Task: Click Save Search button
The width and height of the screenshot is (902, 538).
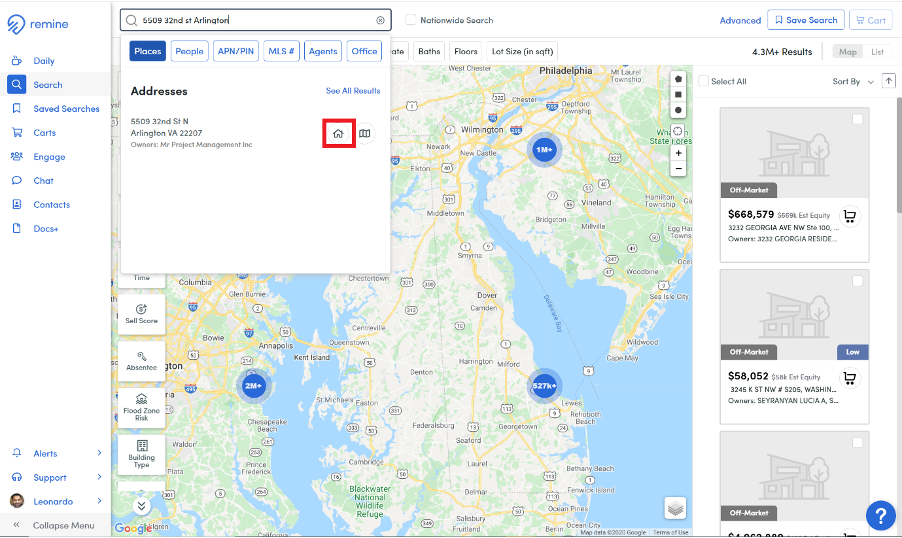Action: pos(806,20)
